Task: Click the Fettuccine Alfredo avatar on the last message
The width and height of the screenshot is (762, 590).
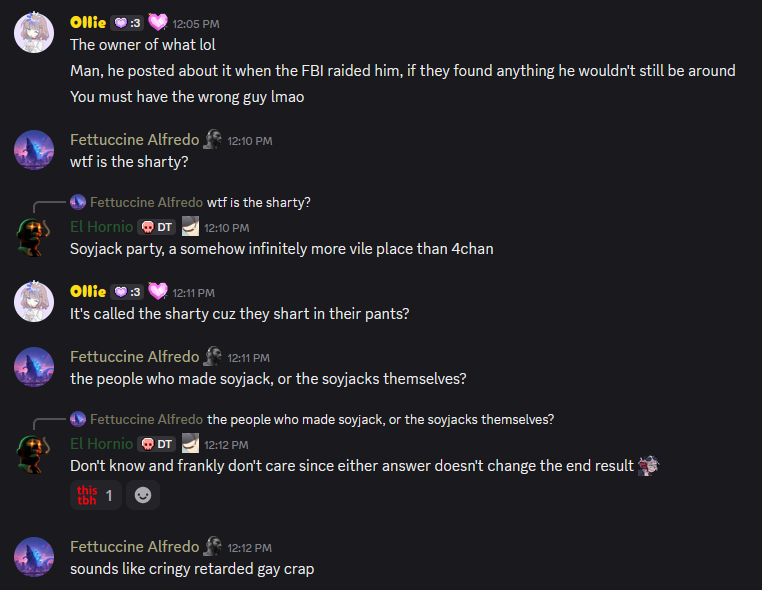Action: tap(34, 557)
